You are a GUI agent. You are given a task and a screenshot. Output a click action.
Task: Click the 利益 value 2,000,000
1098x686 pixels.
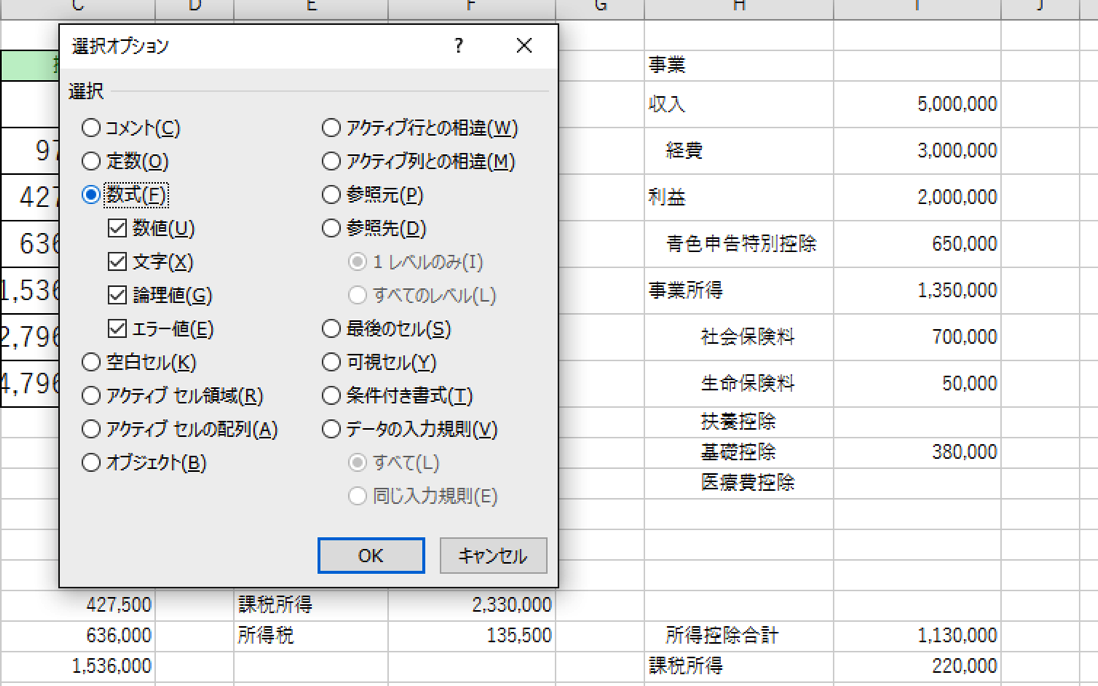[x=917, y=197]
